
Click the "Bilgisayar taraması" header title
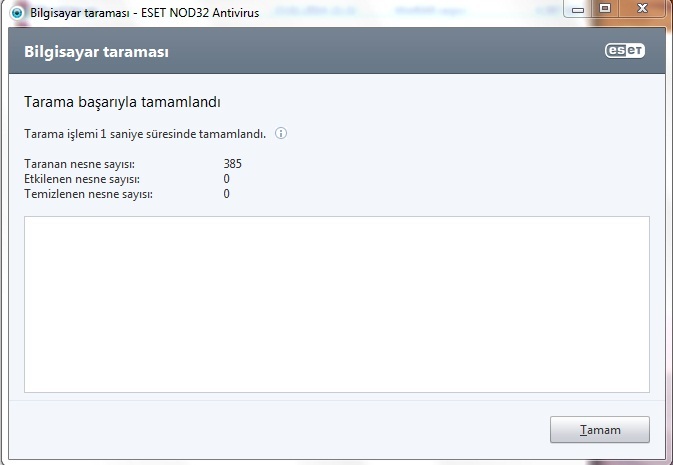[x=97, y=52]
